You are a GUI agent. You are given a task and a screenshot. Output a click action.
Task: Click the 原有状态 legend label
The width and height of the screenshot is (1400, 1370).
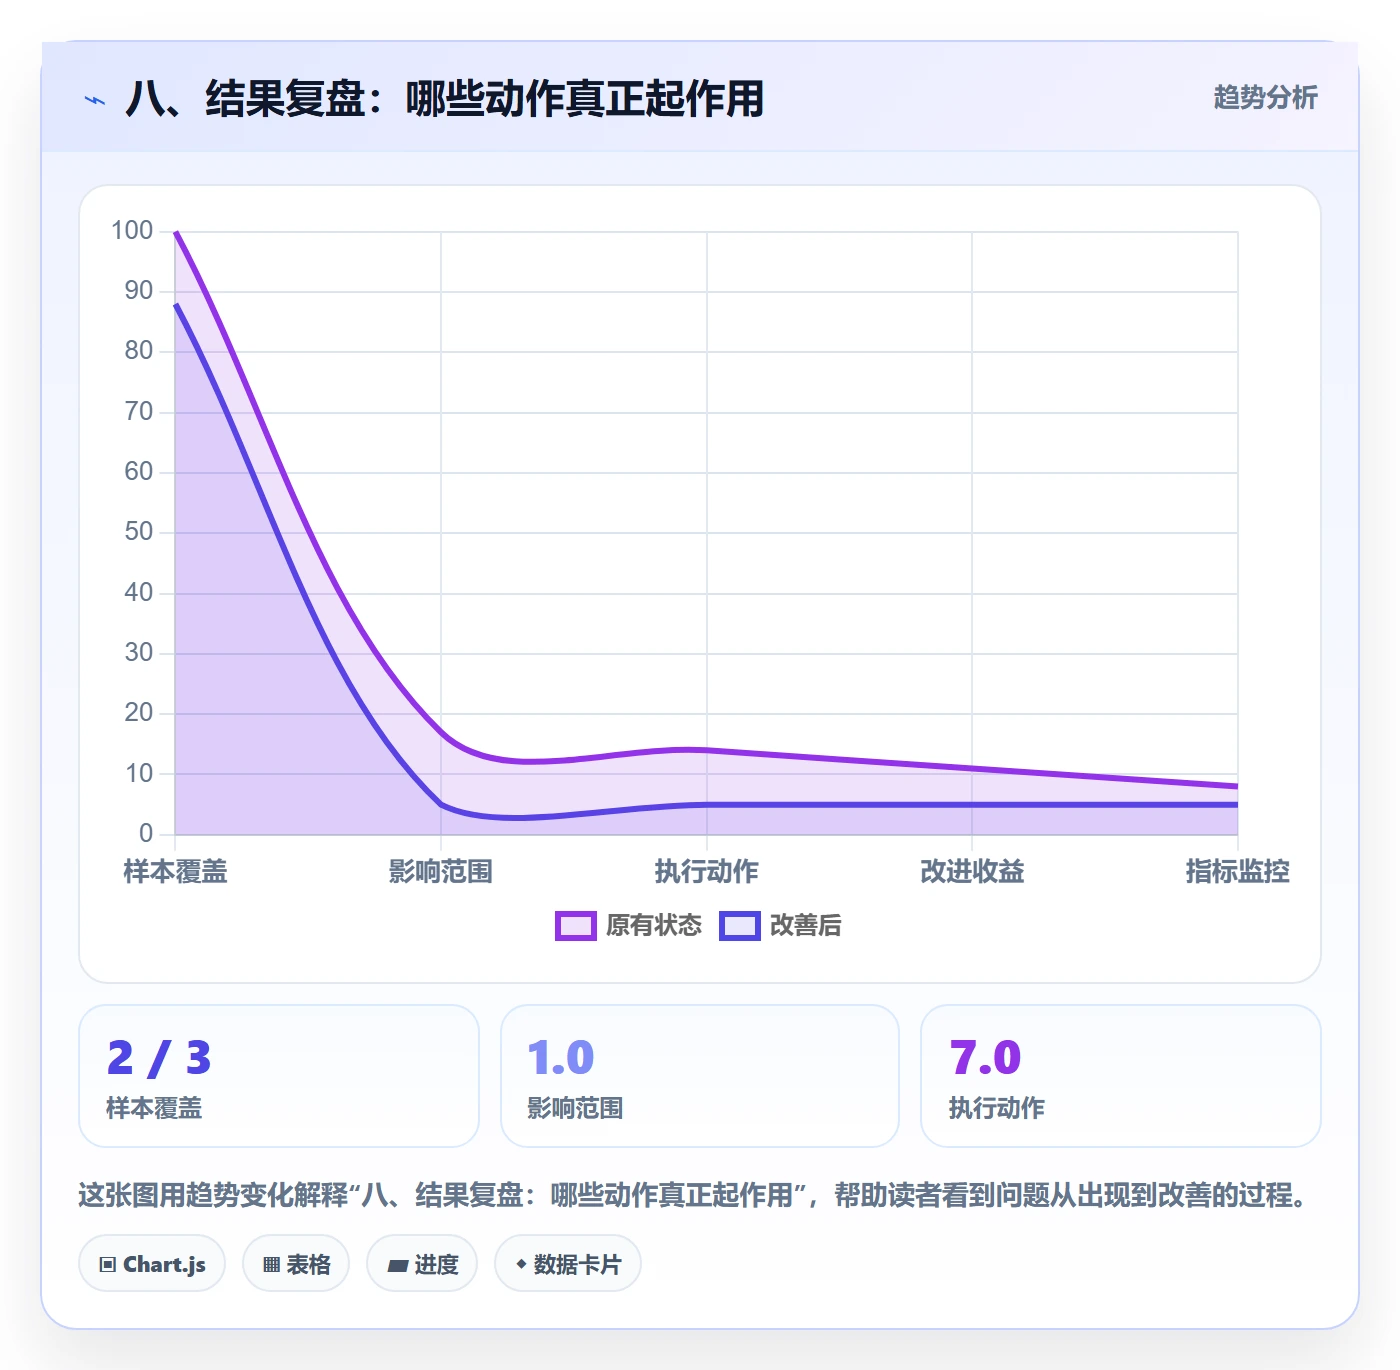coord(654,926)
